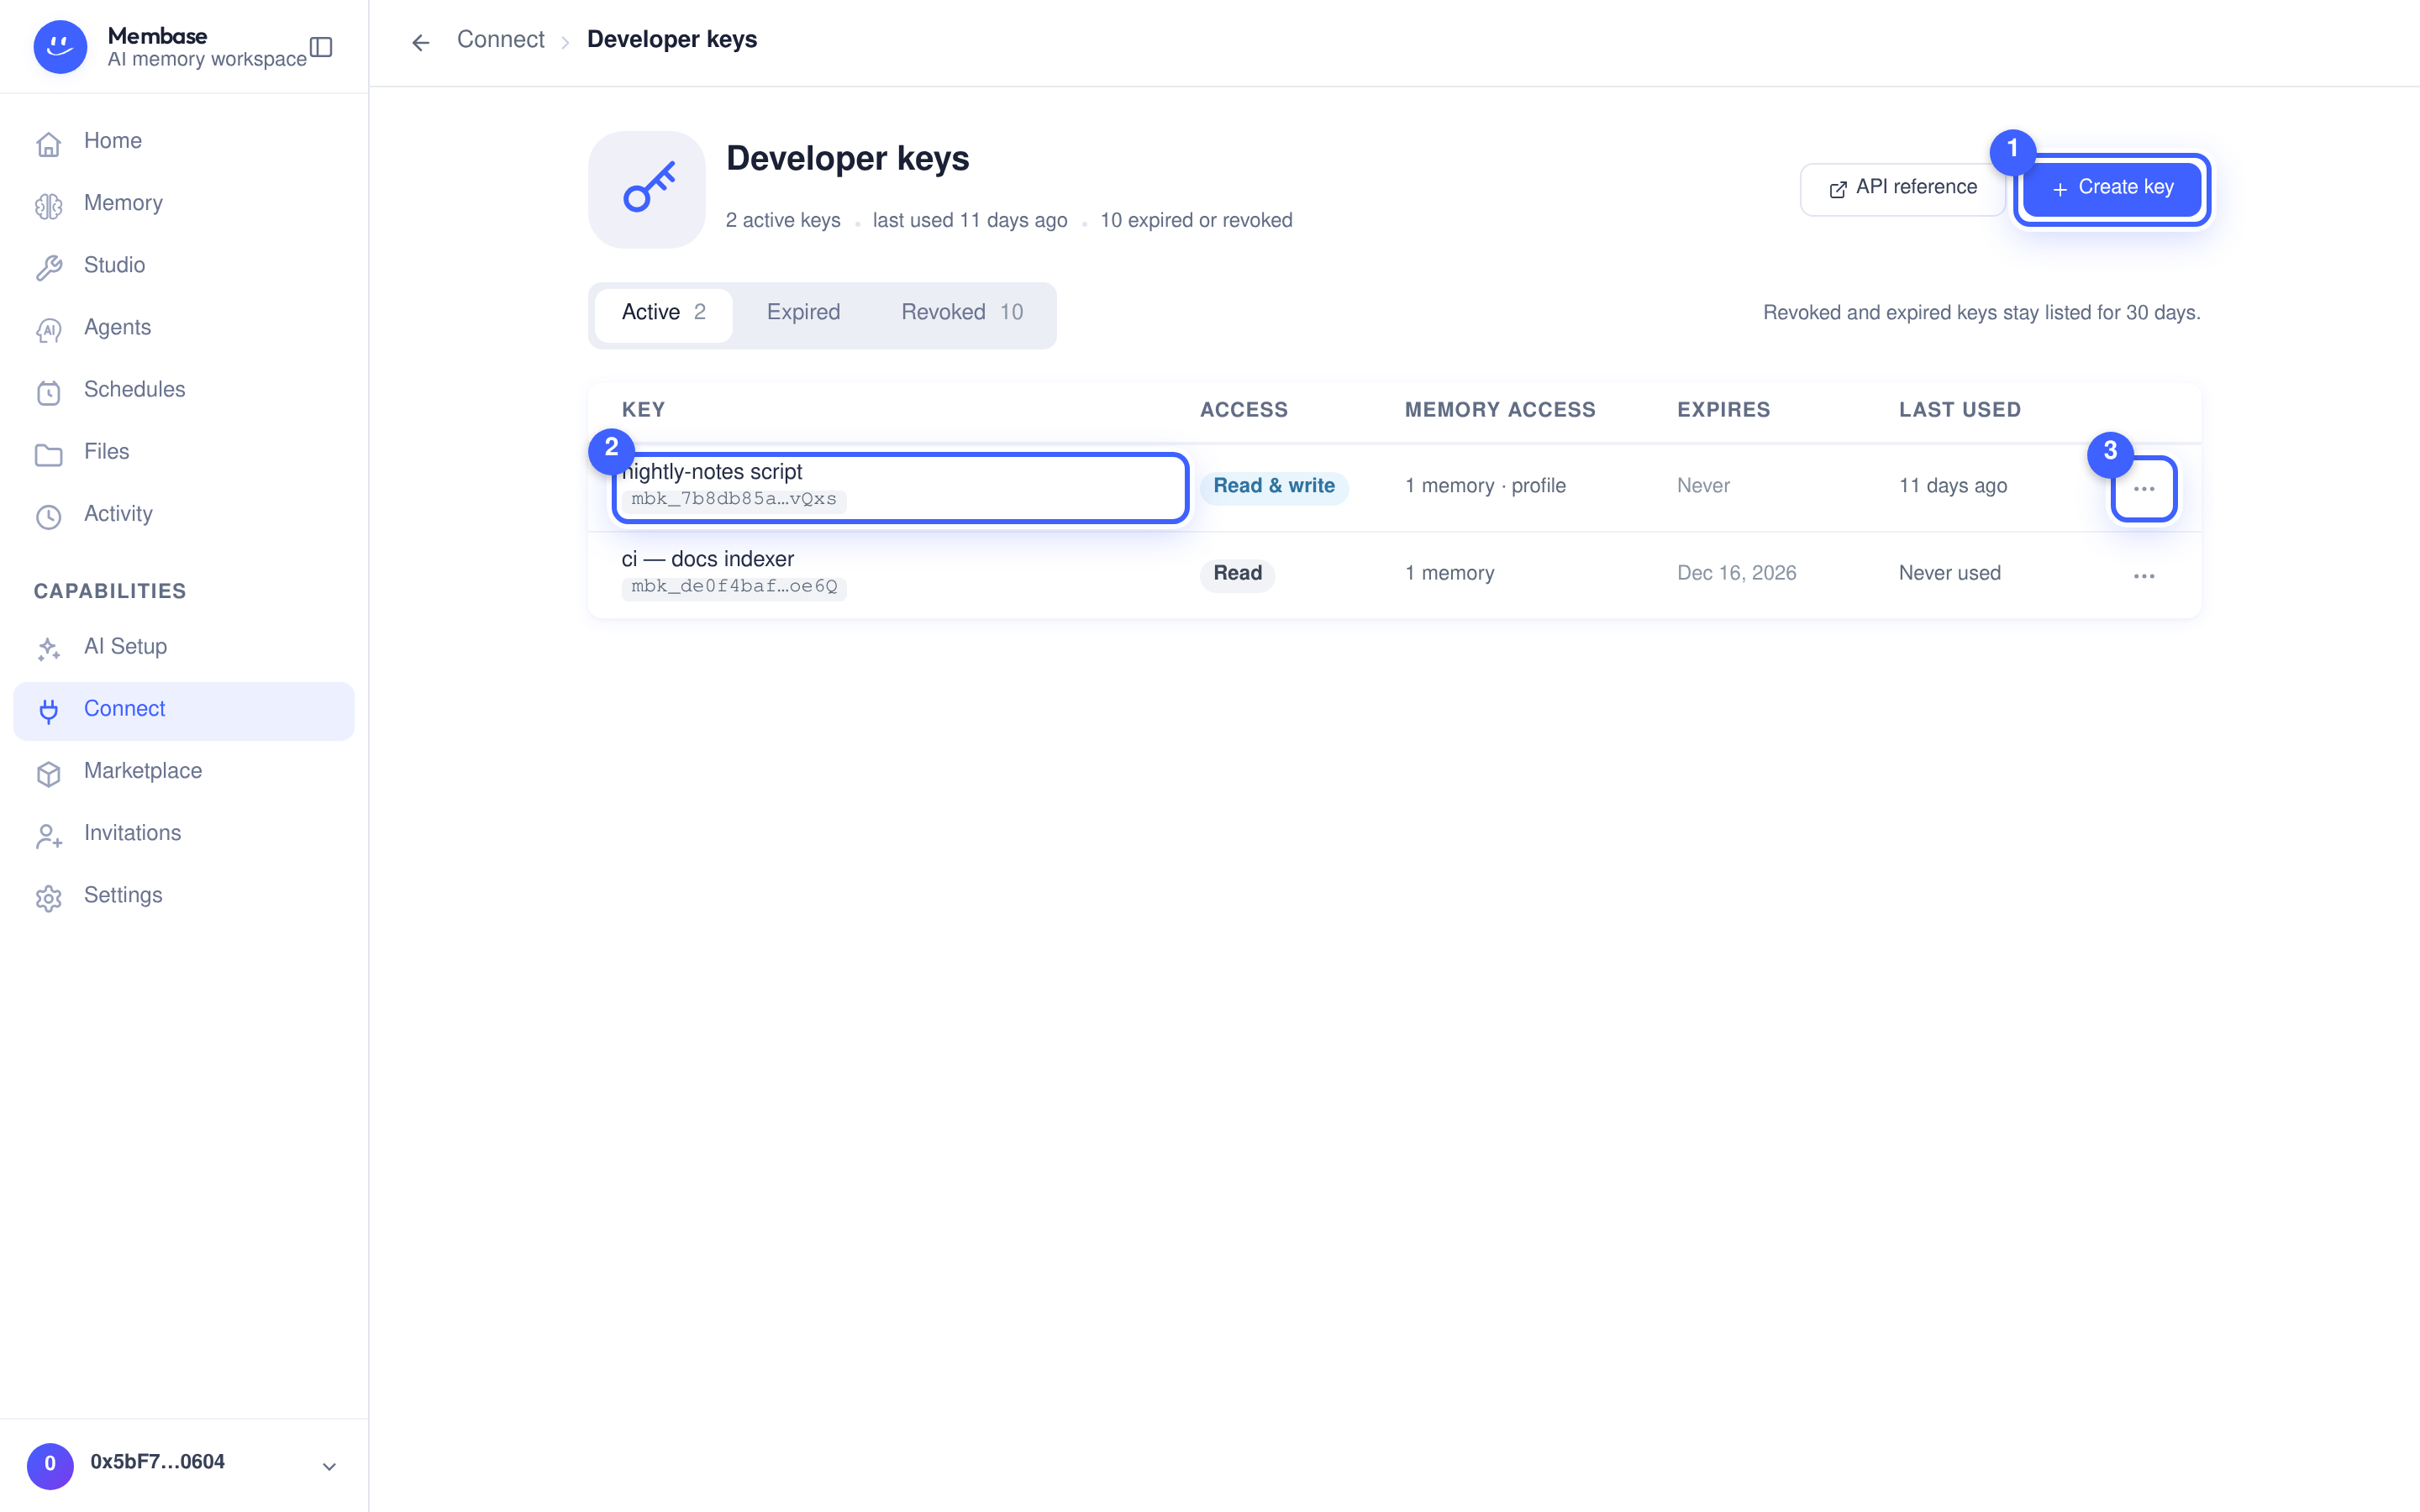Open Schedules via the clock icon
2420x1512 pixels.
[x=48, y=391]
